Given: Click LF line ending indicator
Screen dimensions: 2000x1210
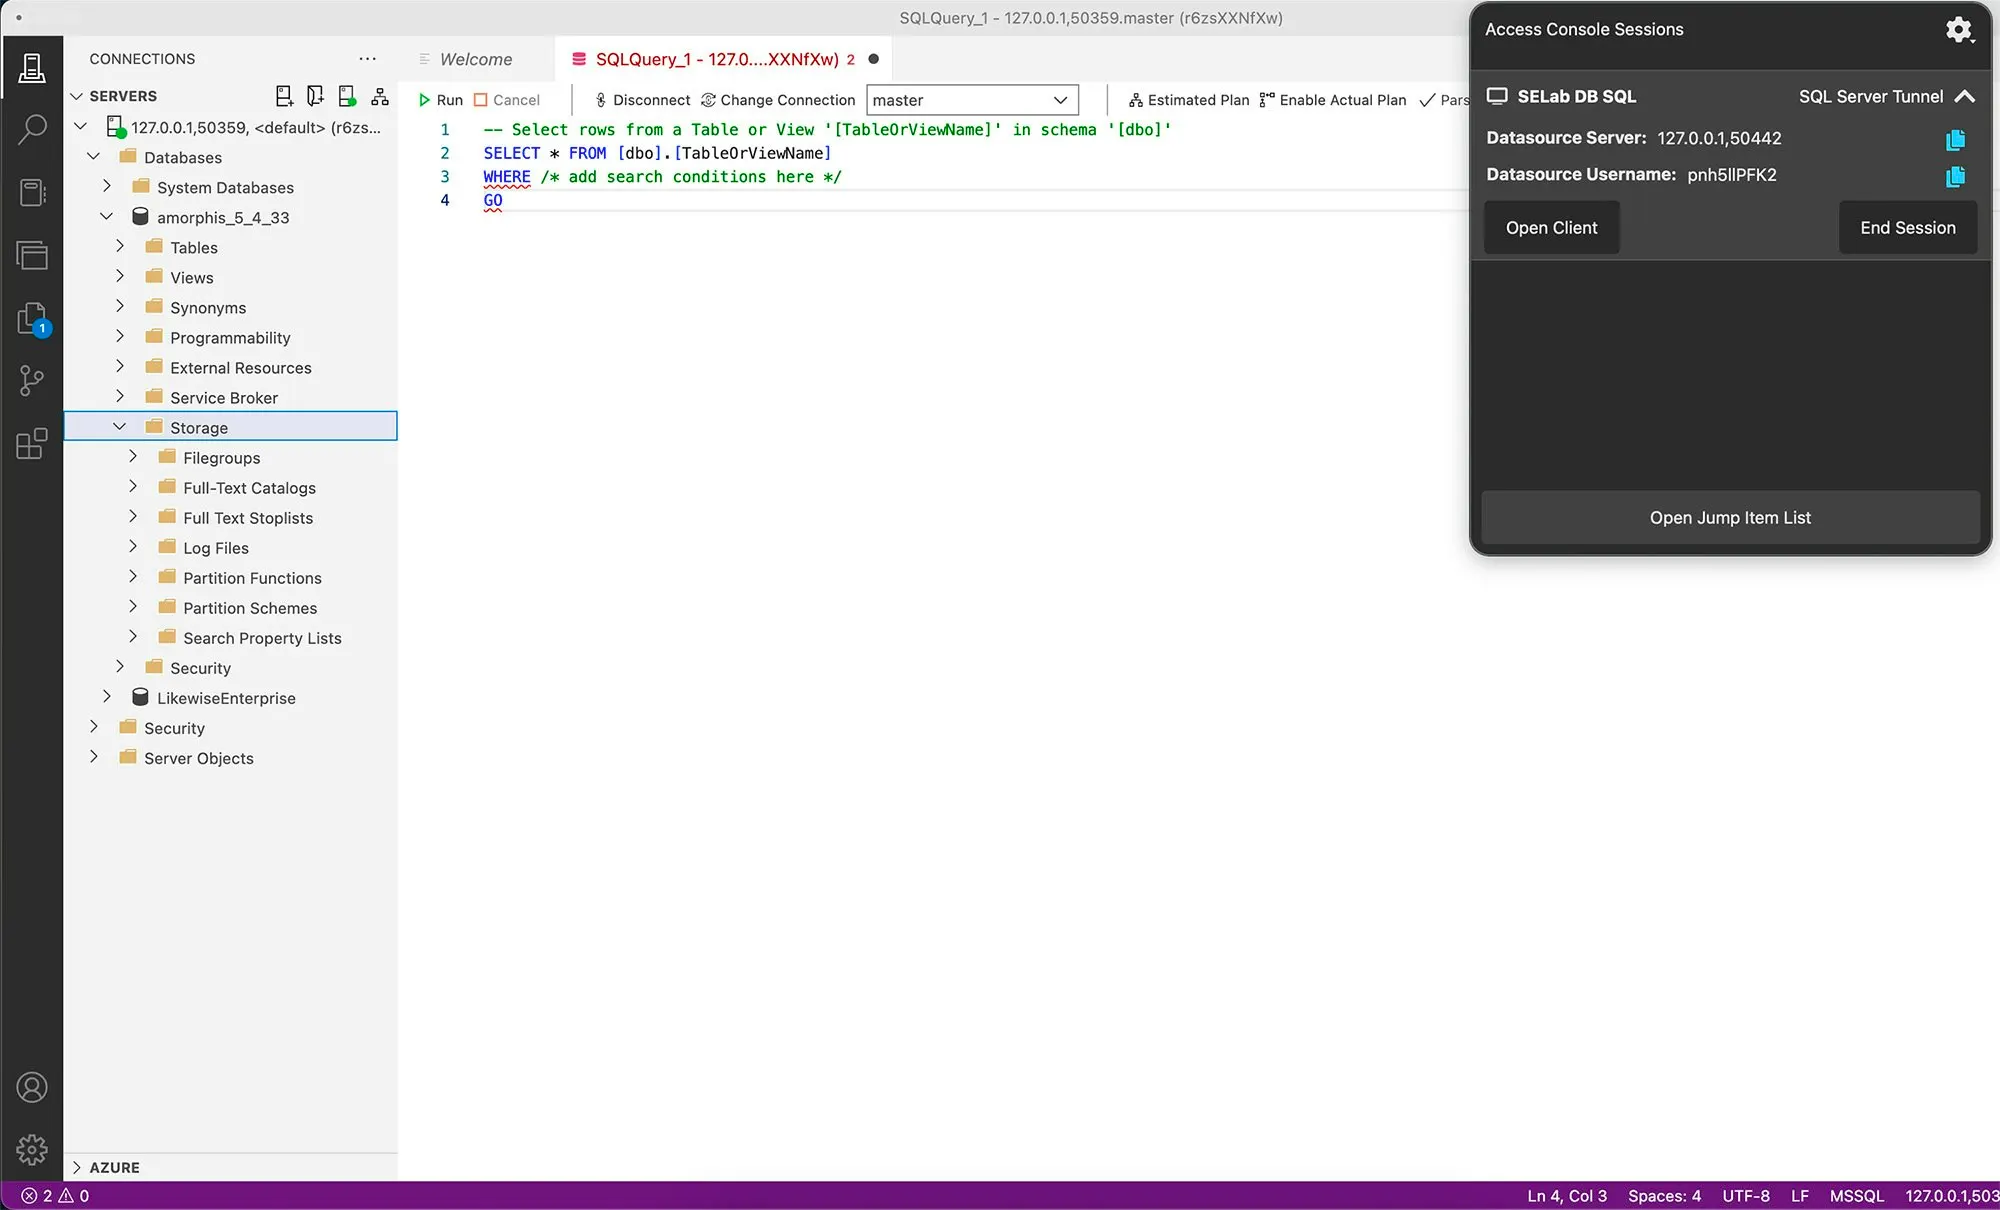Looking at the screenshot, I should [x=1800, y=1196].
